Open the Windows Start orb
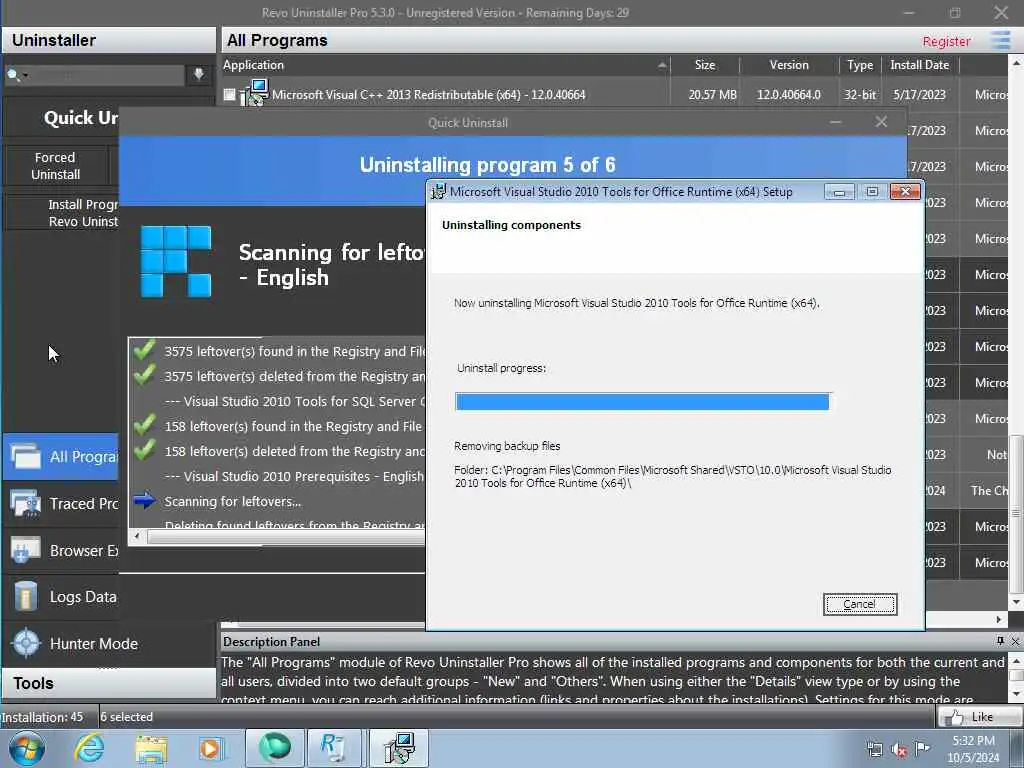 click(x=27, y=748)
